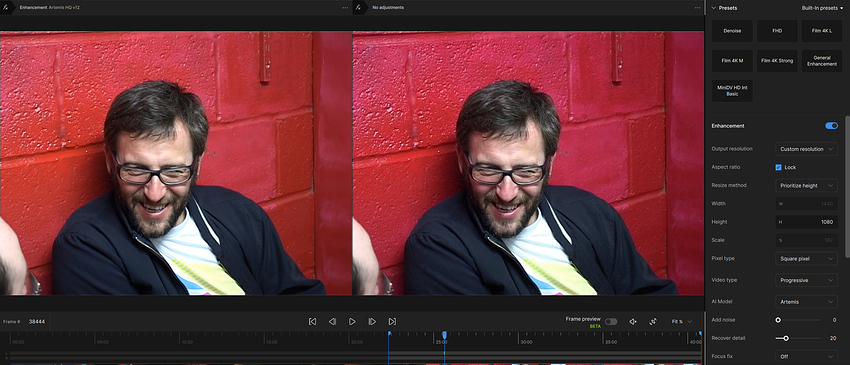850x365 pixels.
Task: Open the Built-in presets dropdown
Action: pos(822,8)
